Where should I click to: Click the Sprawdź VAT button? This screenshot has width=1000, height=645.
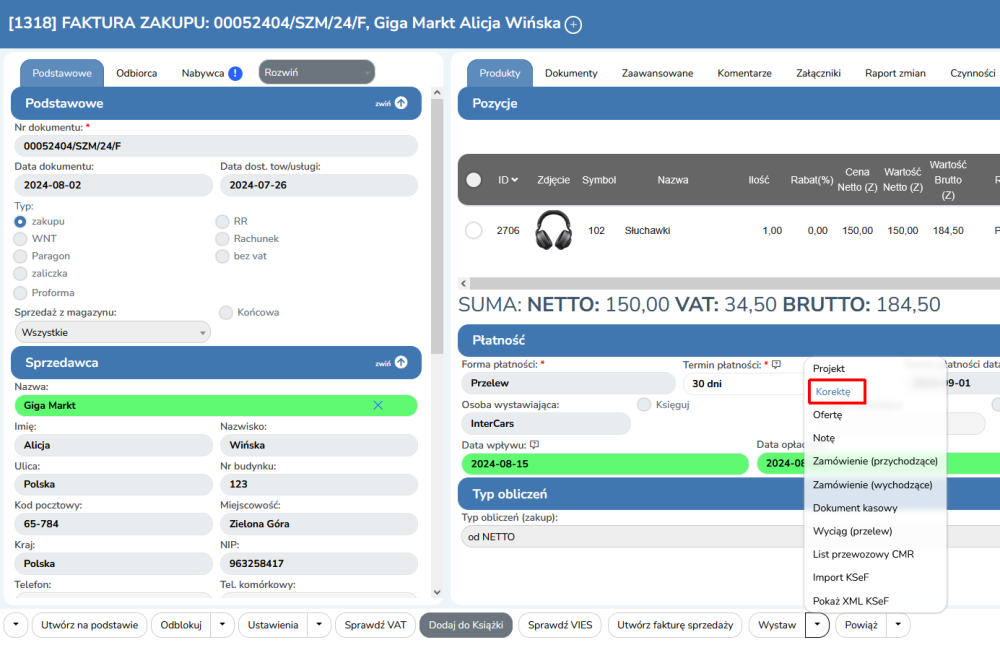tap(375, 625)
